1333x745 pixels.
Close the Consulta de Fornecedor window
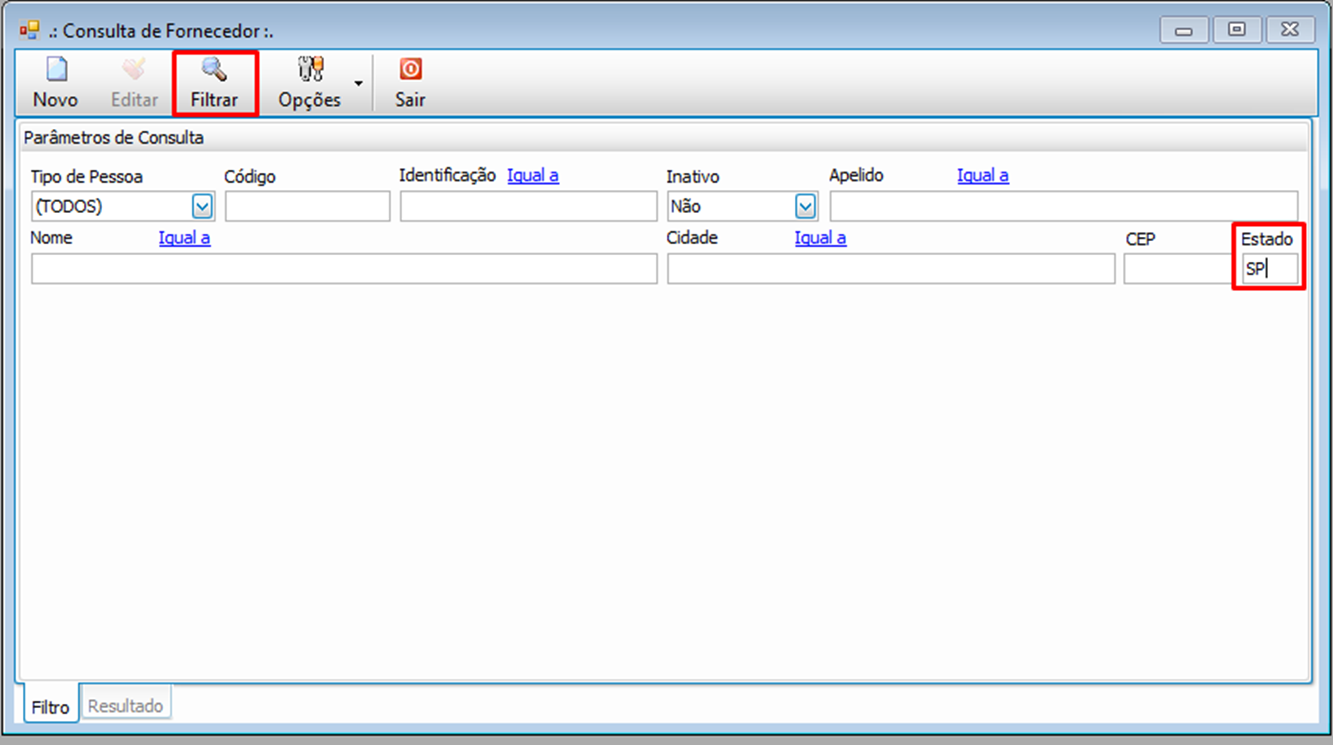1290,30
